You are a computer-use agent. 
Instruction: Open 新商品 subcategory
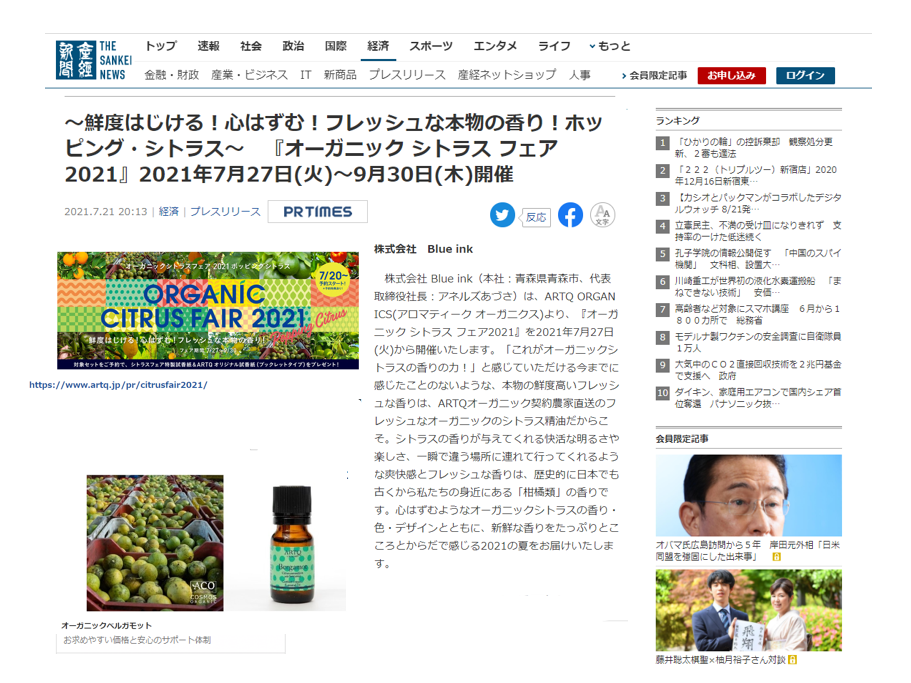[x=340, y=75]
